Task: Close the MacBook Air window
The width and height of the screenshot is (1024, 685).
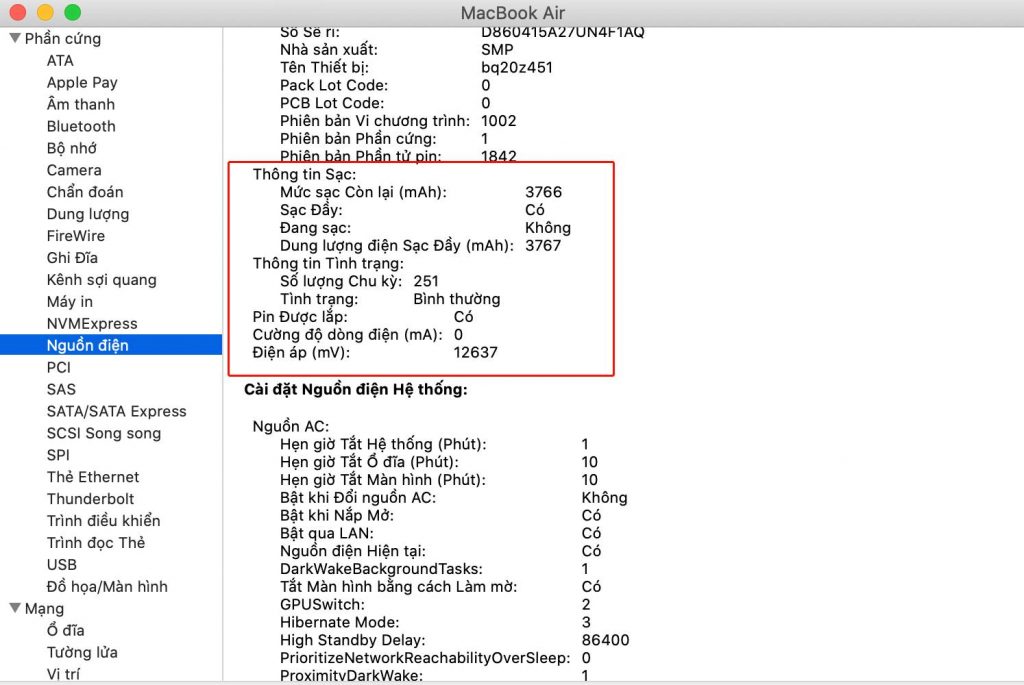Action: tap(18, 12)
